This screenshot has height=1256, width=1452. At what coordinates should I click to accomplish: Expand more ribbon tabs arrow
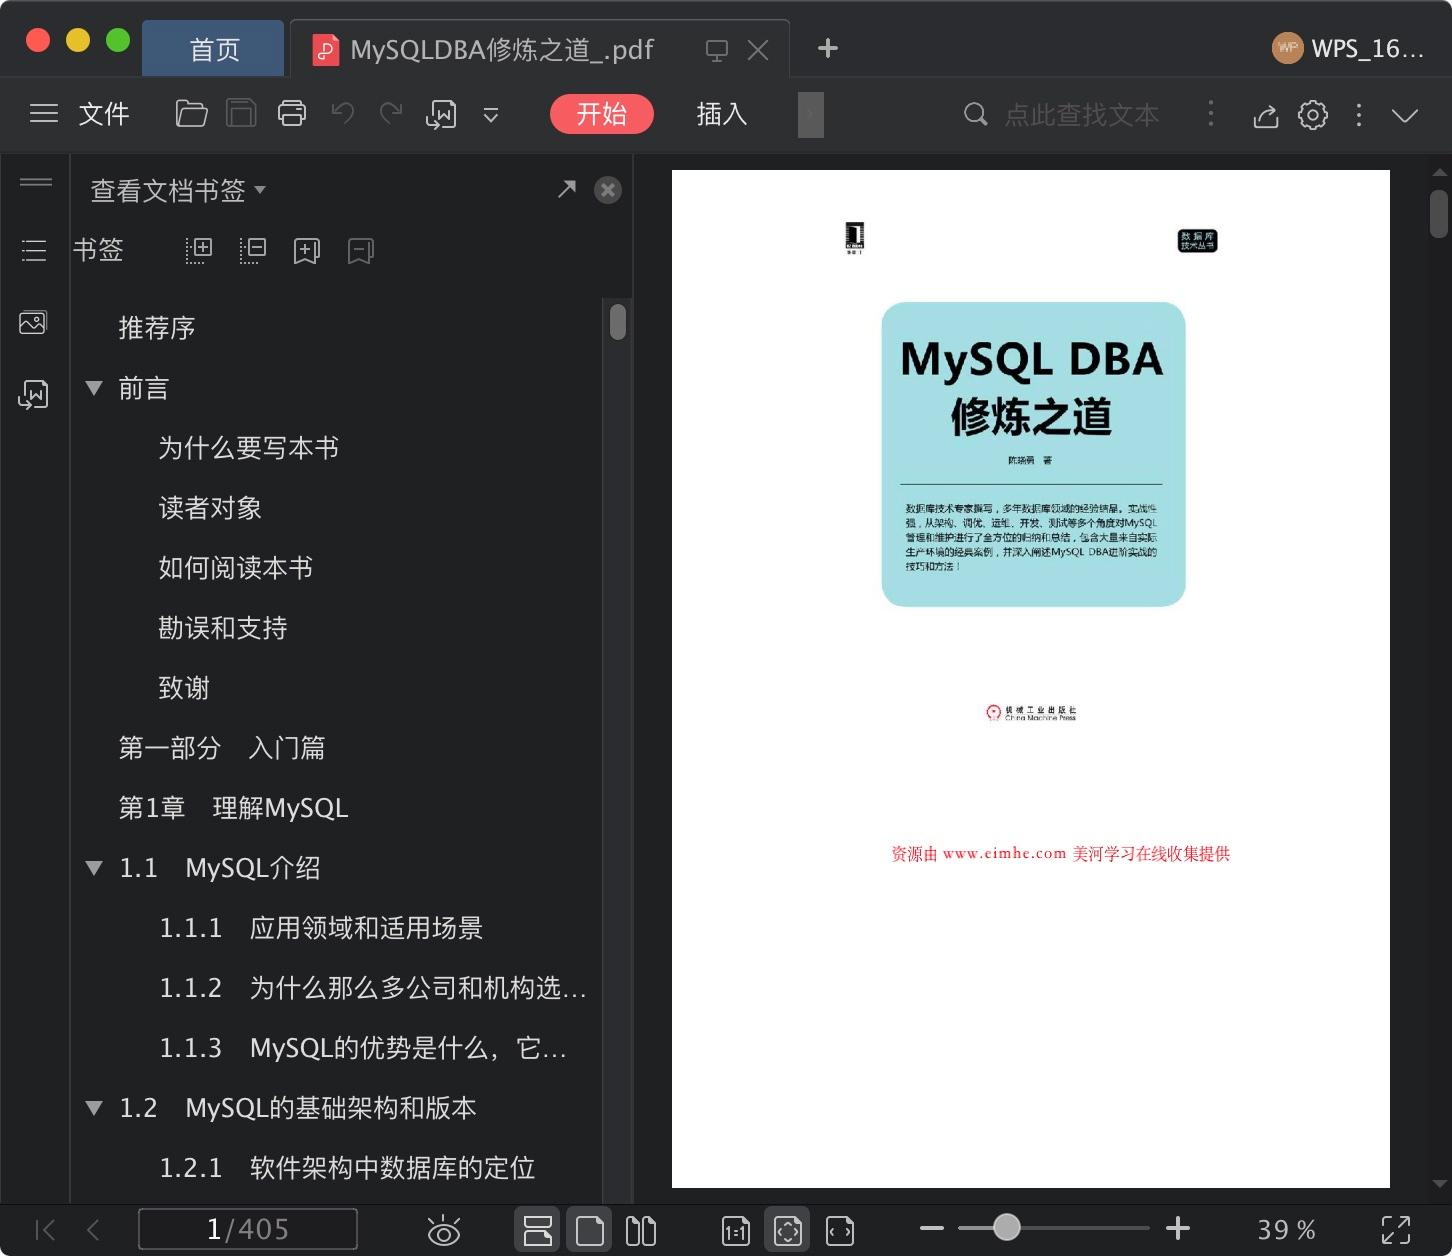811,115
